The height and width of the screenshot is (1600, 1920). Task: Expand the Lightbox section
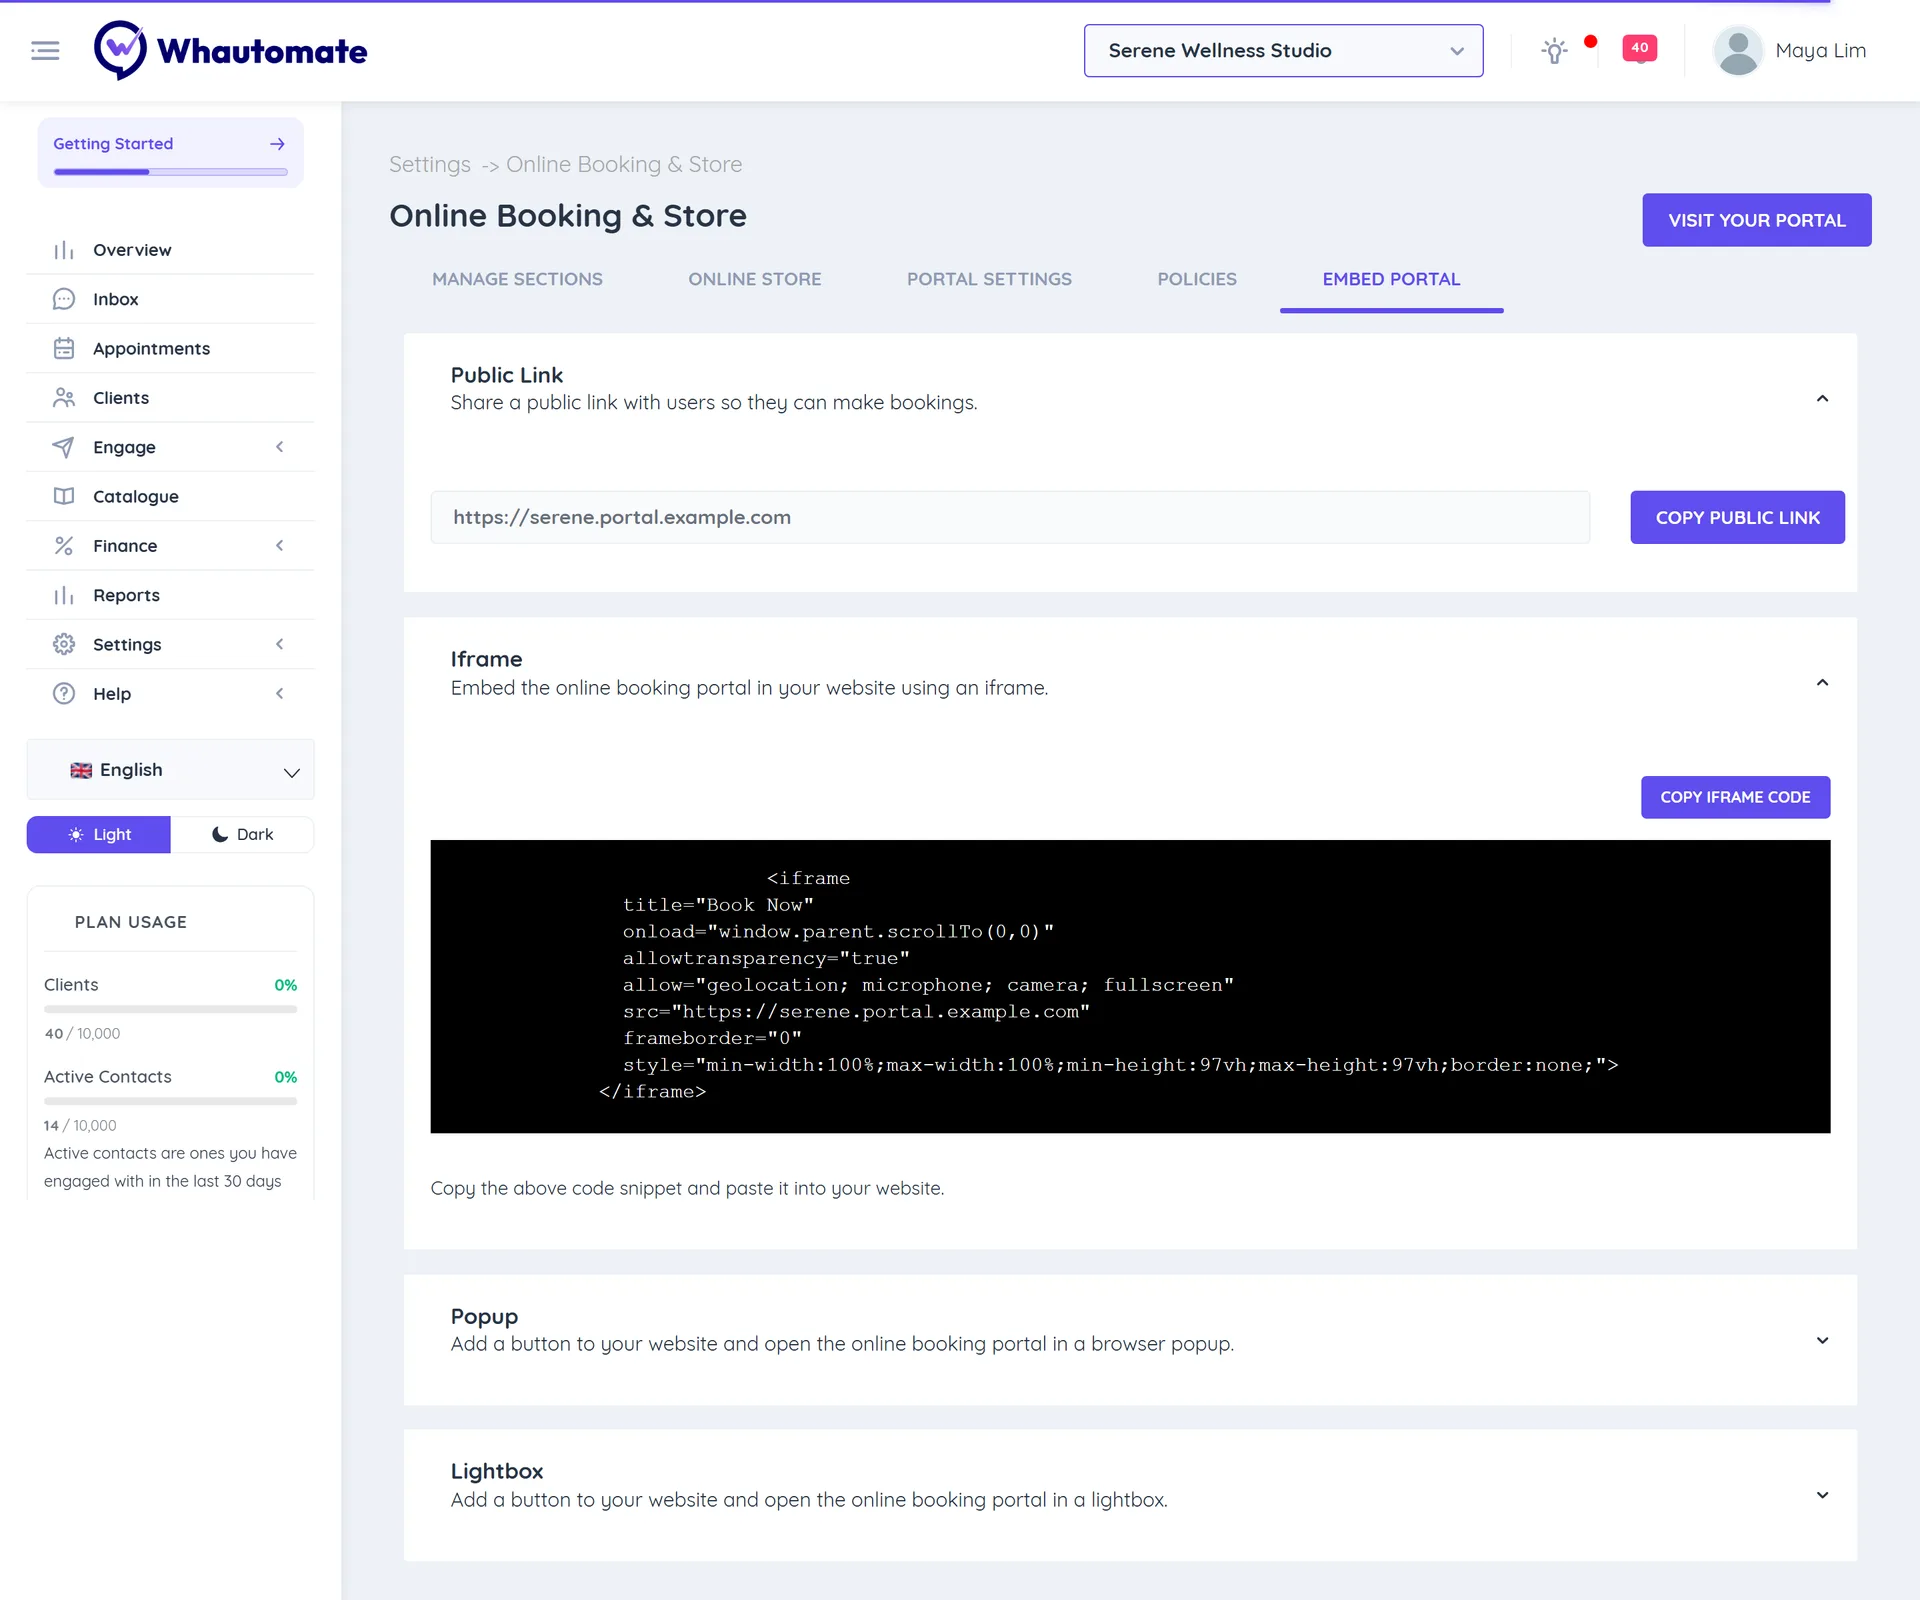pos(1822,1495)
